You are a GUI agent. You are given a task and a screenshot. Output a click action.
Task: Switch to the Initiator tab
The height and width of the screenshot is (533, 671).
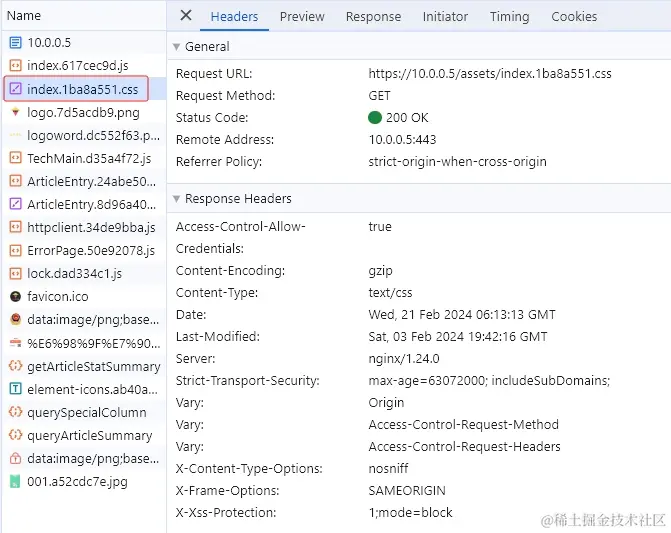(x=445, y=16)
